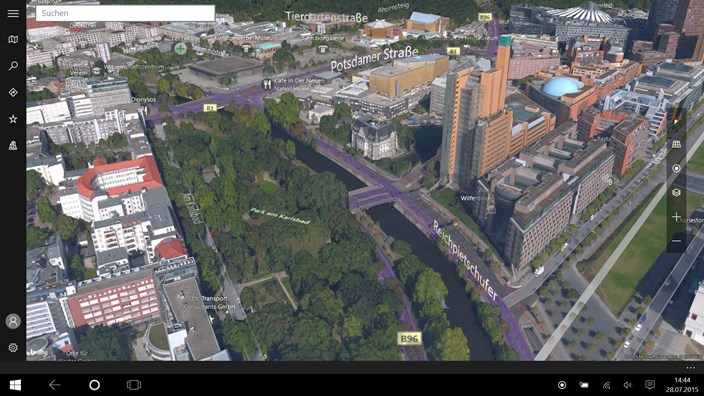Open Favorites star in sidebar
This screenshot has height=396, width=704.
[13, 119]
